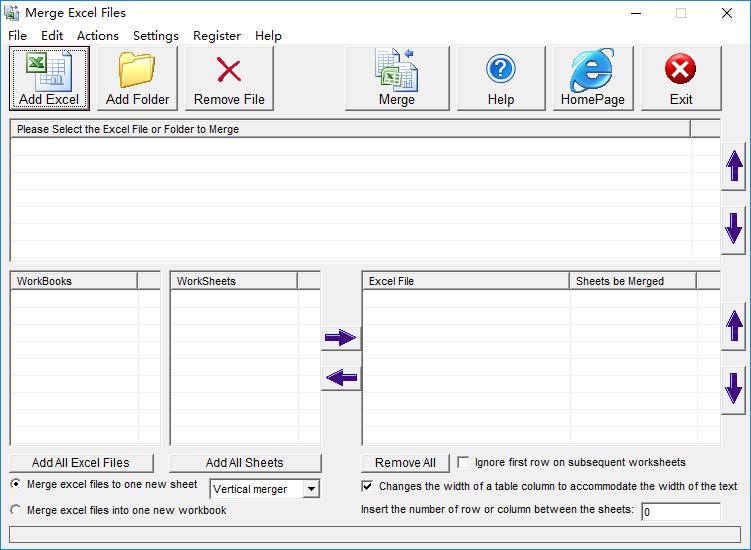Click the WorkBooks column header
Viewport: 751px width, 550px height.
(x=74, y=281)
